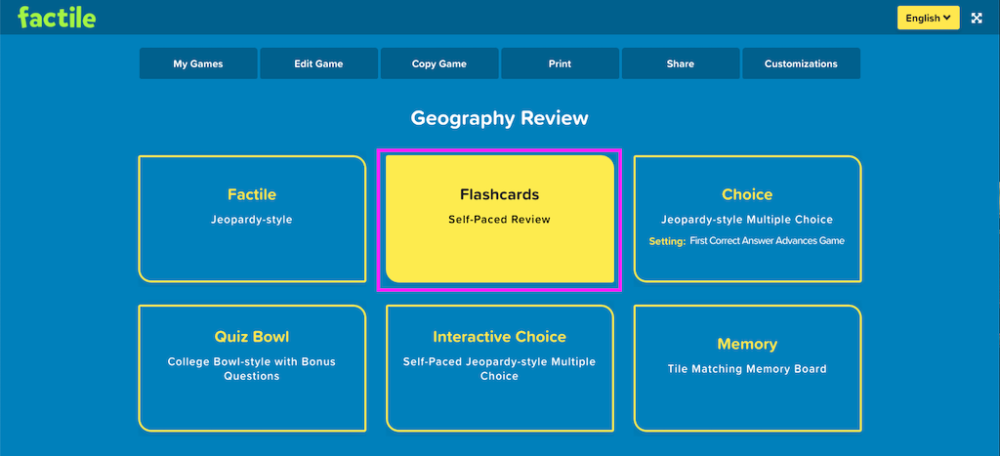Enter fullscreen mode using the expand icon

point(977,18)
